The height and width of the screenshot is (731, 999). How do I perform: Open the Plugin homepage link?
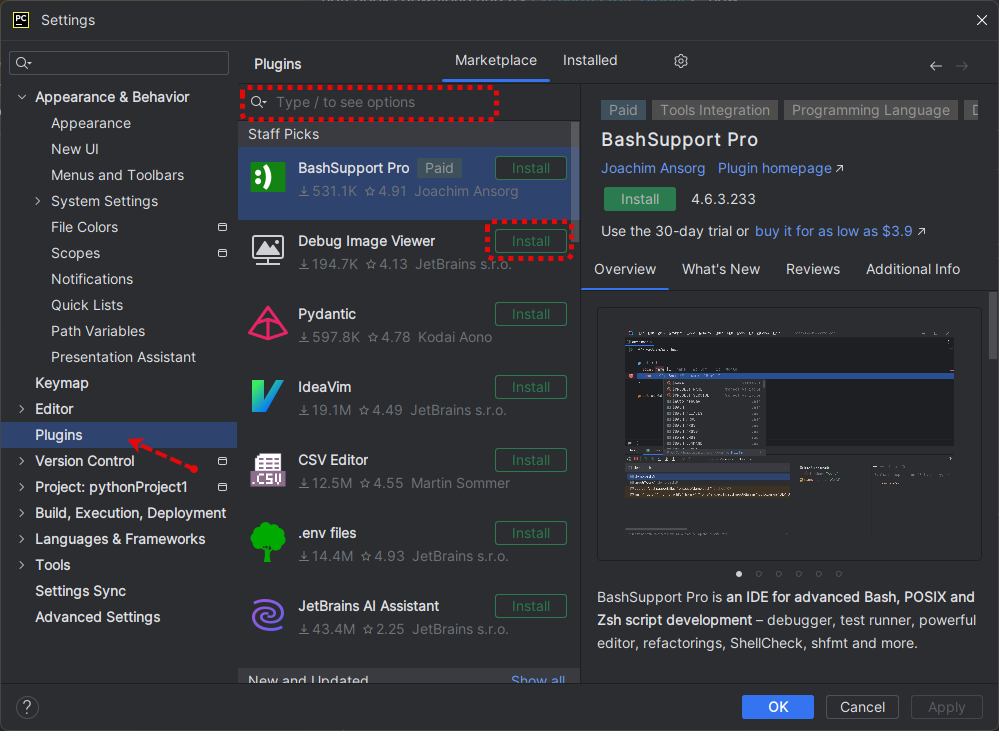point(780,168)
